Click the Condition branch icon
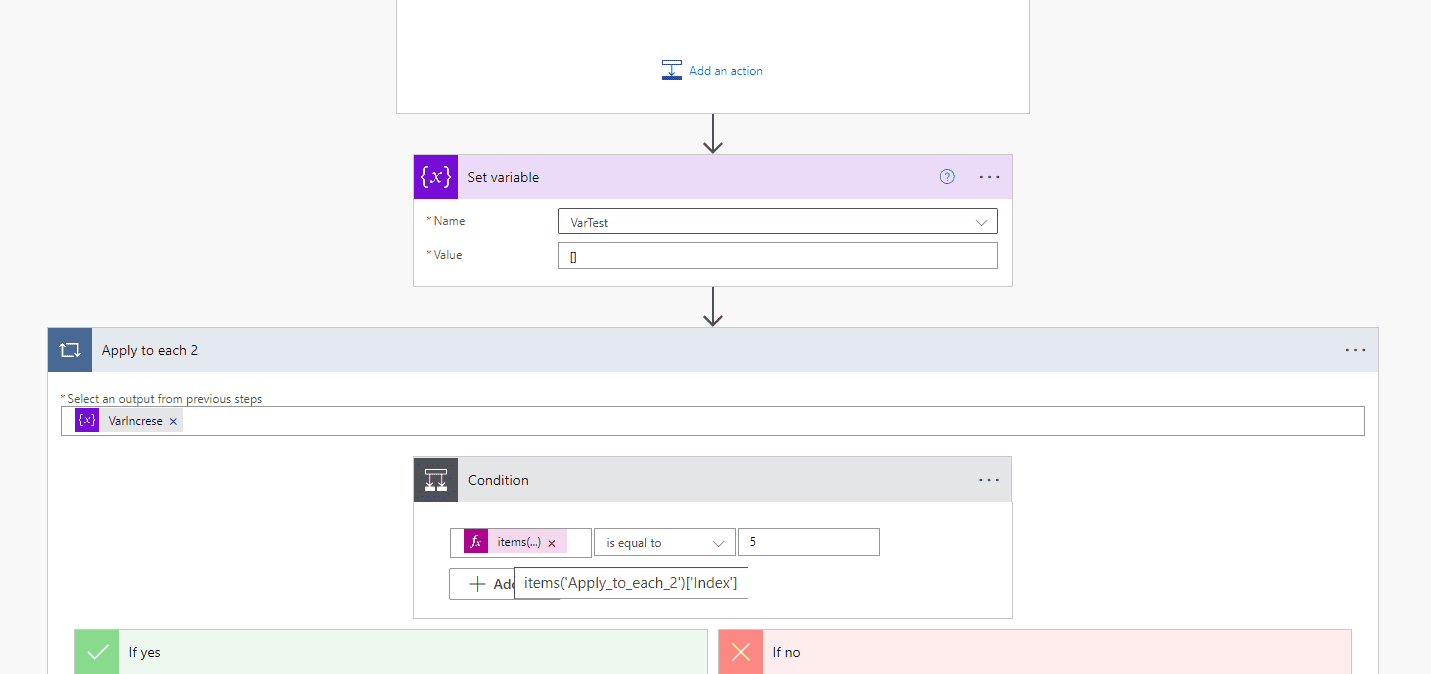 tap(435, 479)
